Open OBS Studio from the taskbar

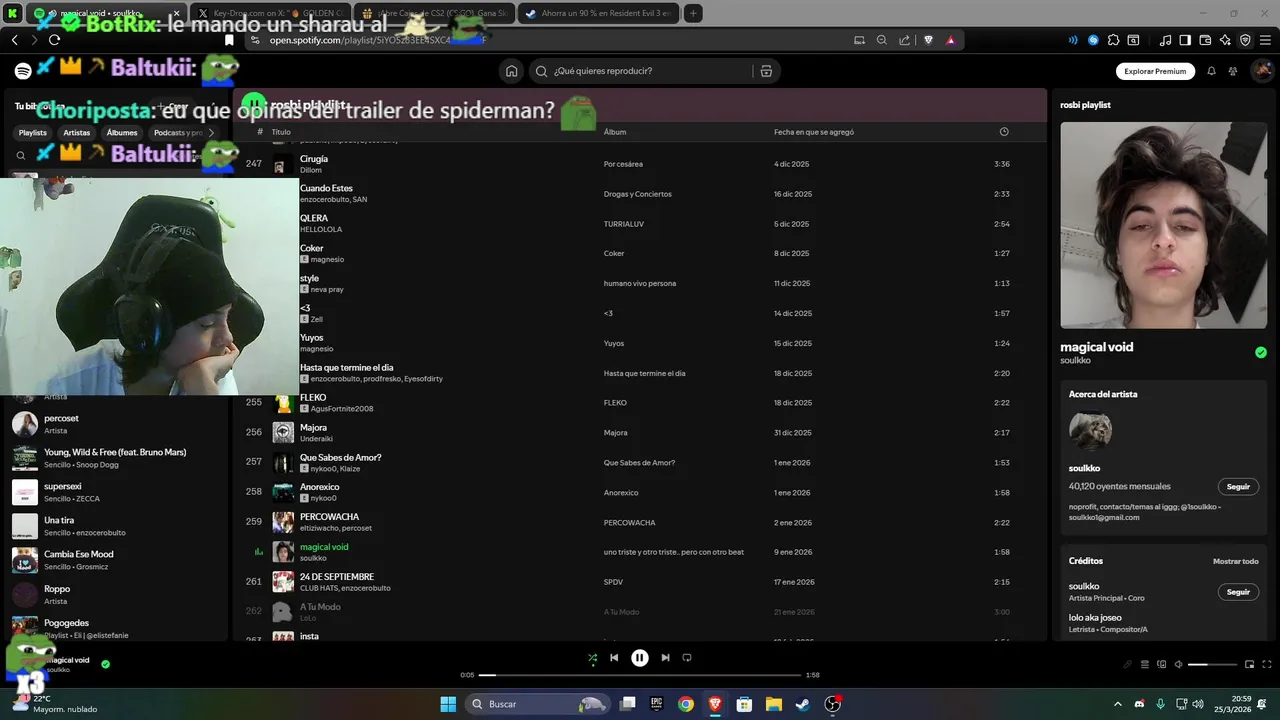832,704
